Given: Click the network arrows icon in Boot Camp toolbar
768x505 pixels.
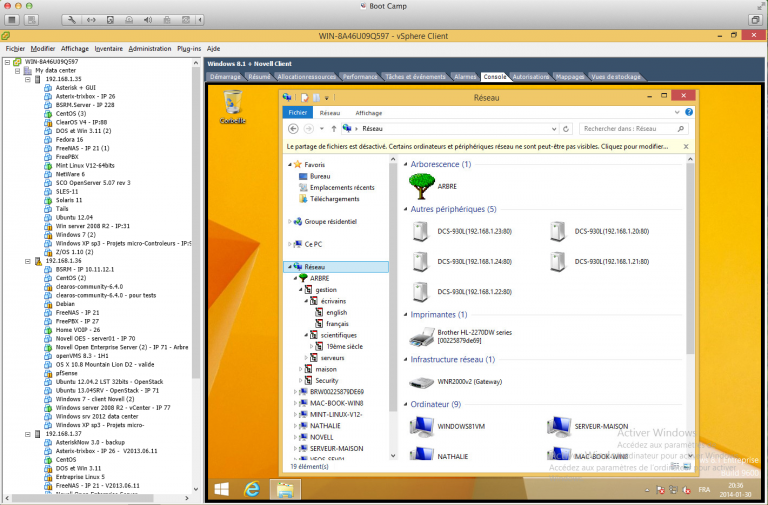Looking at the screenshot, I should coord(91,20).
